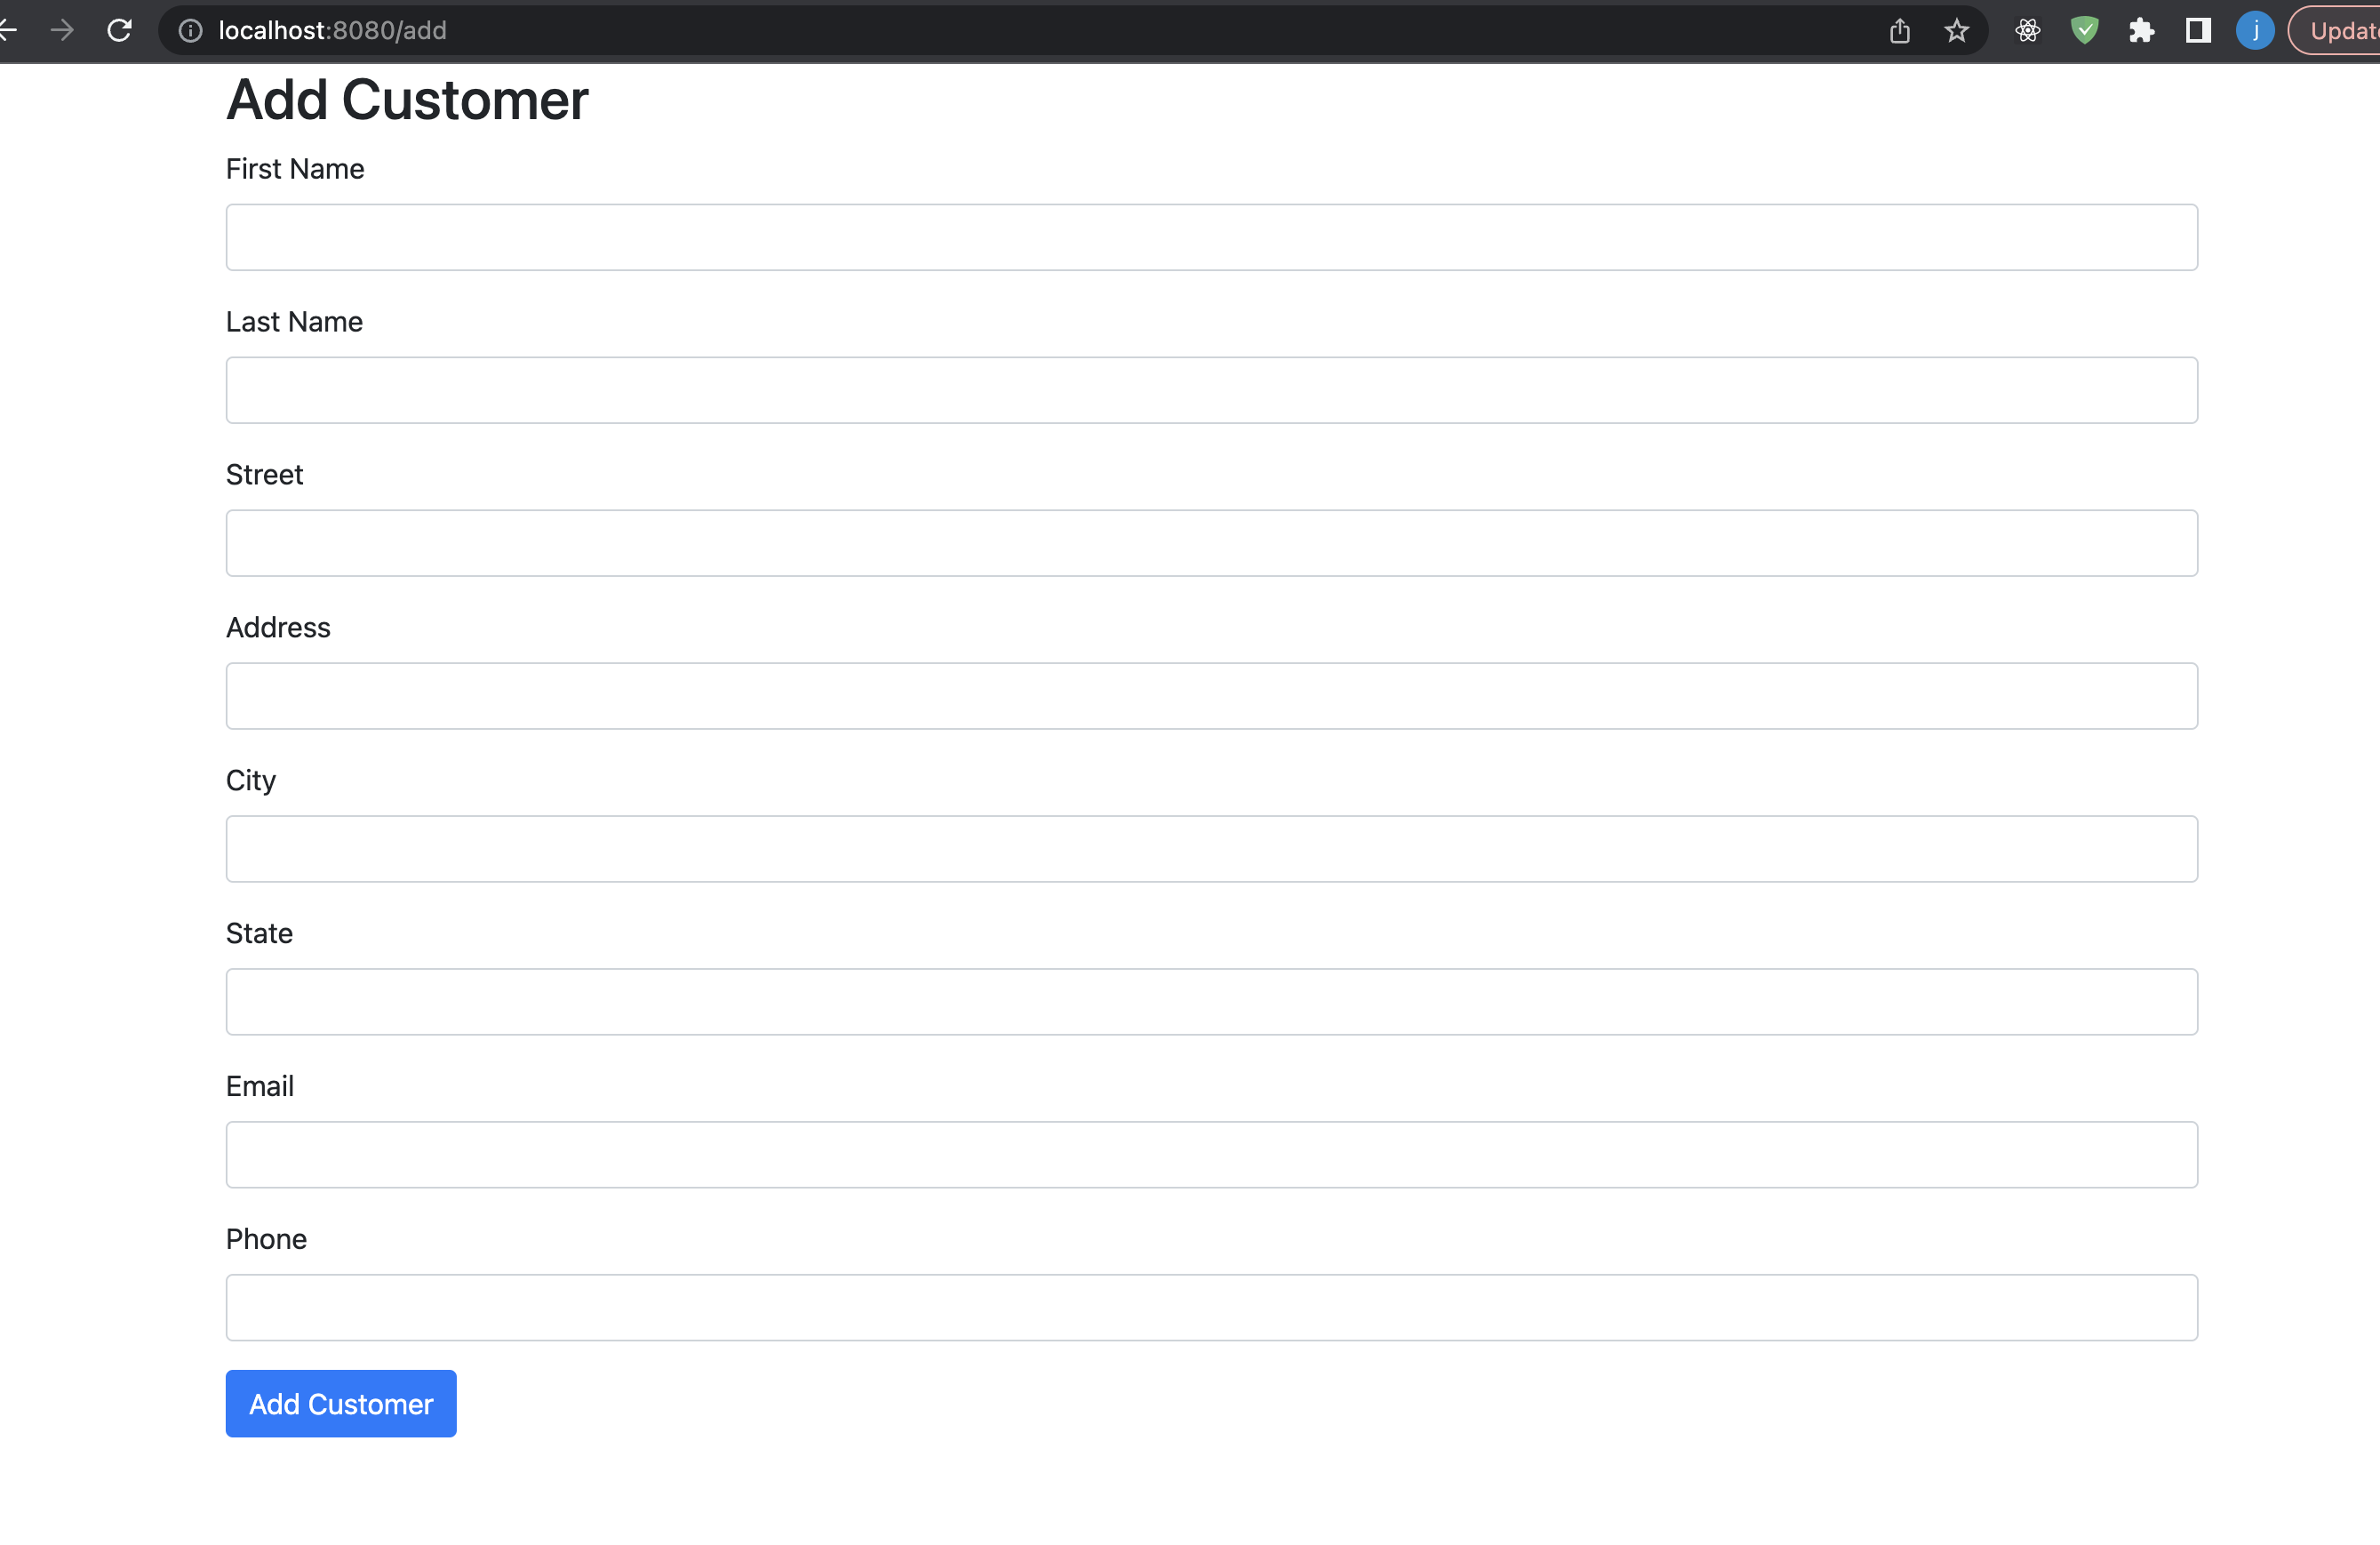Image resolution: width=2380 pixels, height=1545 pixels.
Task: Open the share menu icon
Action: point(1900,30)
